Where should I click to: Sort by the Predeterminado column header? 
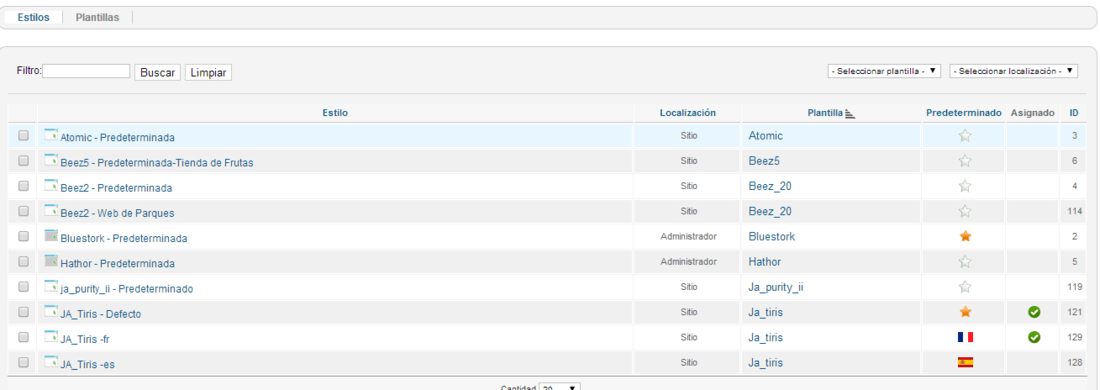pyautogui.click(x=964, y=112)
